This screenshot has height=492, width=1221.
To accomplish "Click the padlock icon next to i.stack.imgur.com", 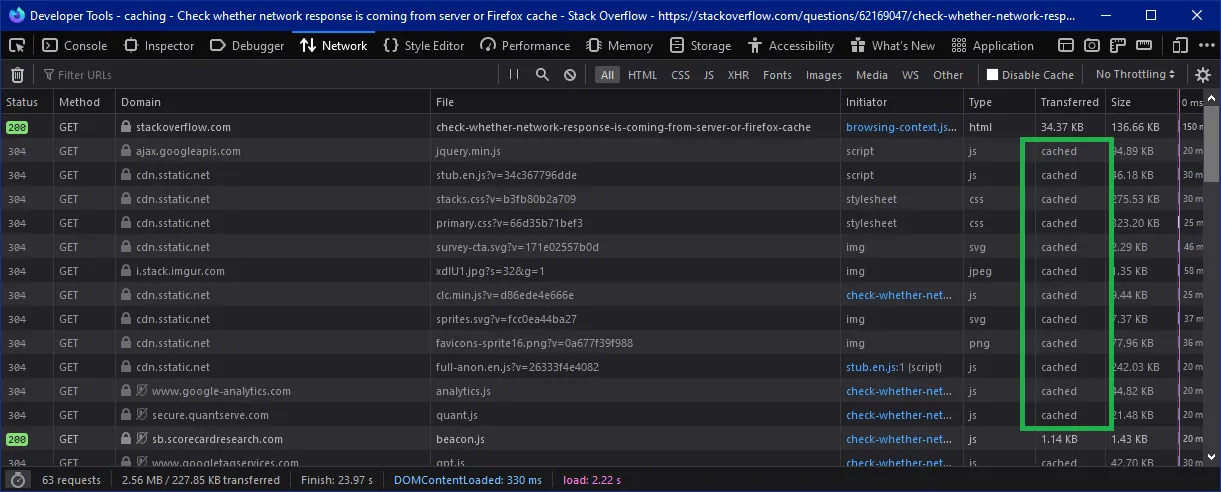I will coord(126,271).
